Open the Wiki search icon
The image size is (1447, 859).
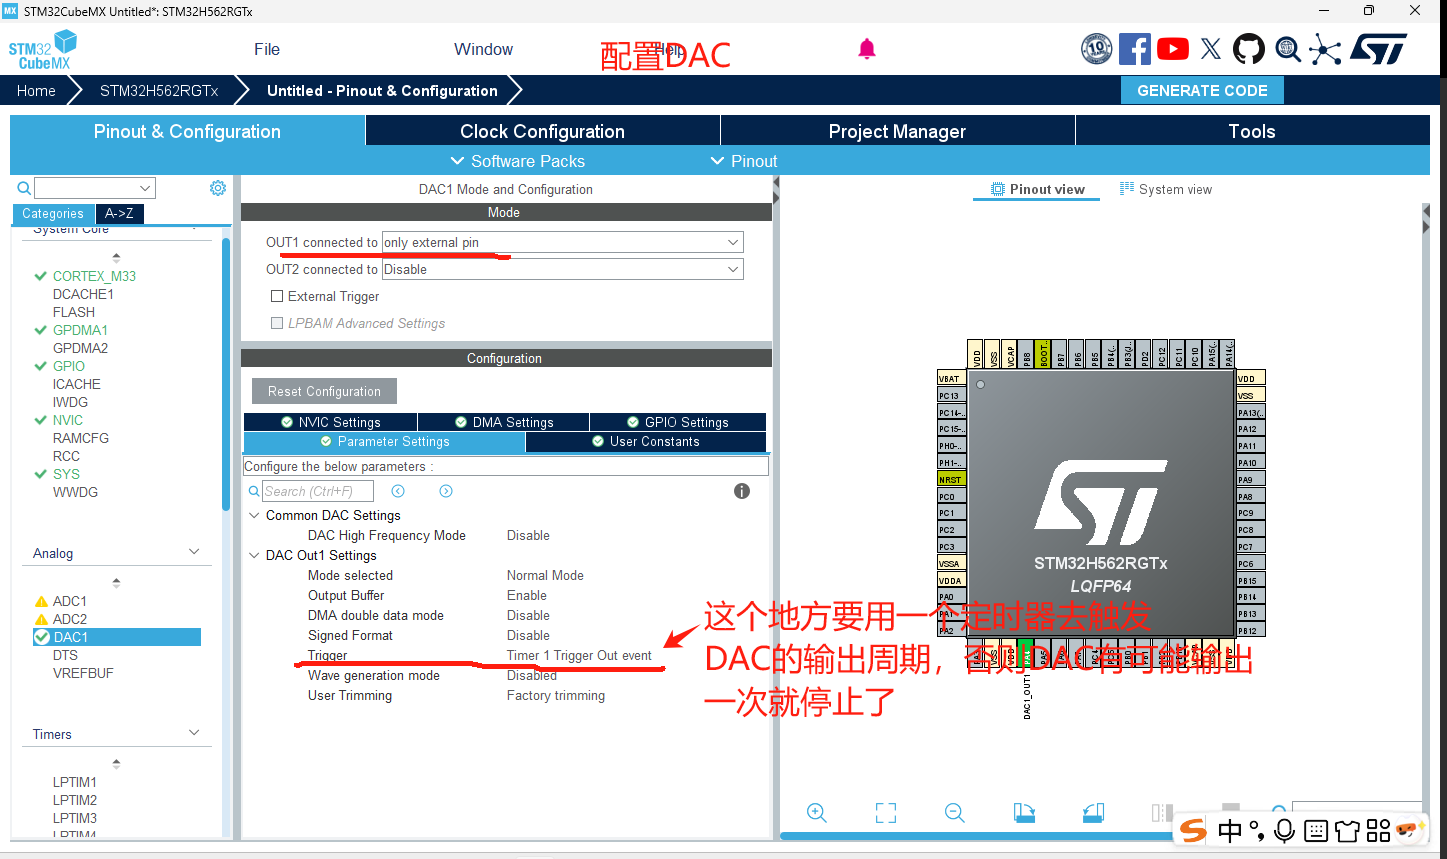(x=1288, y=48)
